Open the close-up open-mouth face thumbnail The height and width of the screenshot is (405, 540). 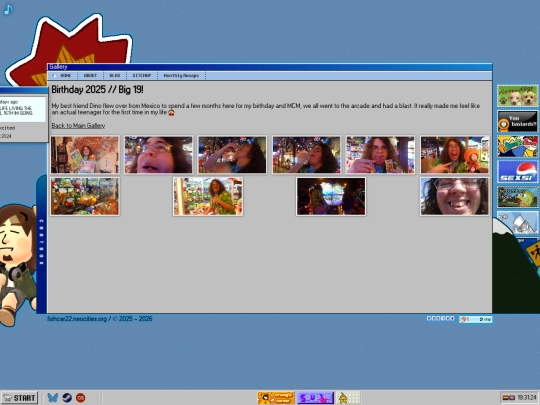coord(158,155)
